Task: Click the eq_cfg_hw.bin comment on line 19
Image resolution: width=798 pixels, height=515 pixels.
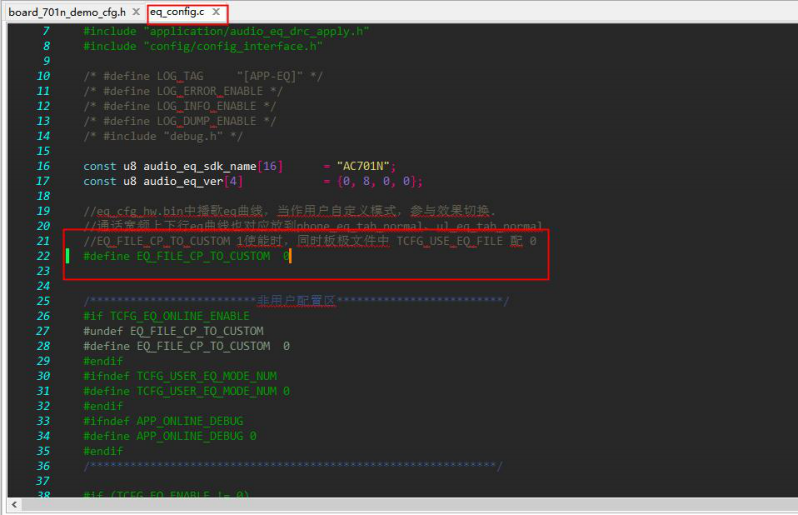Action: (x=290, y=211)
